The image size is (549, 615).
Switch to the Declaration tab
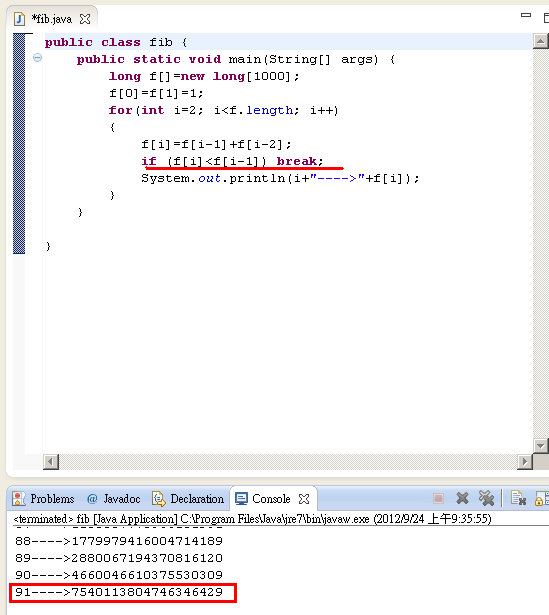[x=188, y=499]
